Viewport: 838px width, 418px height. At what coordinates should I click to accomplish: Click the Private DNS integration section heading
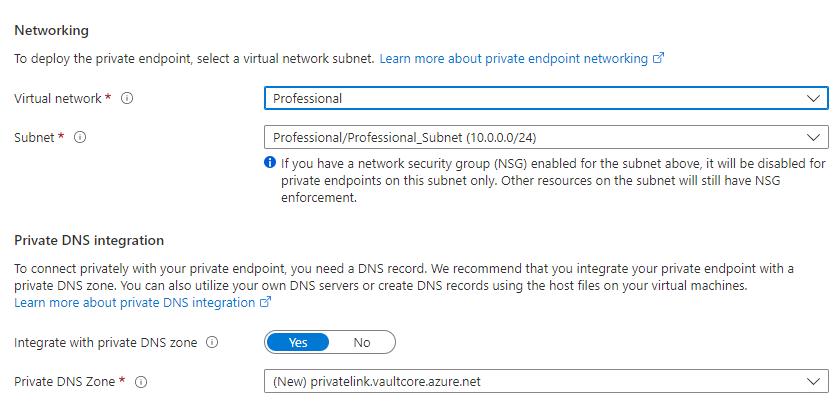pos(89,240)
